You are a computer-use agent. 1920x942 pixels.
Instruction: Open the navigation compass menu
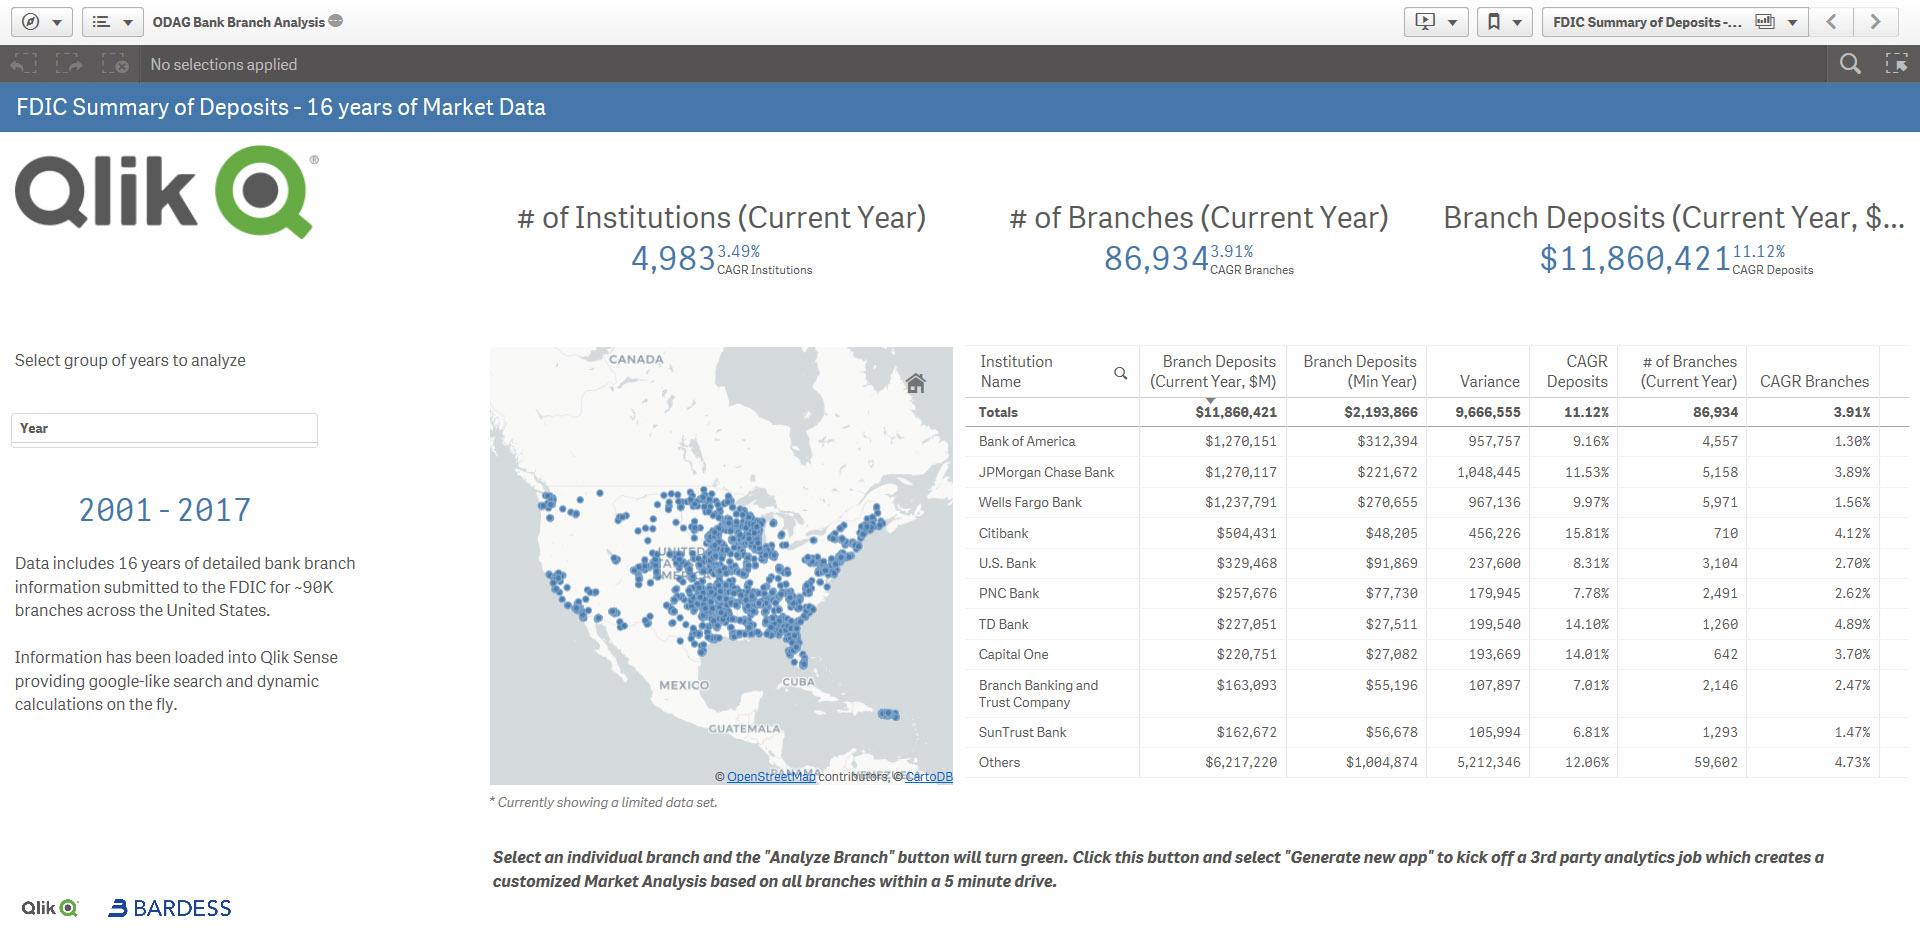pyautogui.click(x=41, y=22)
